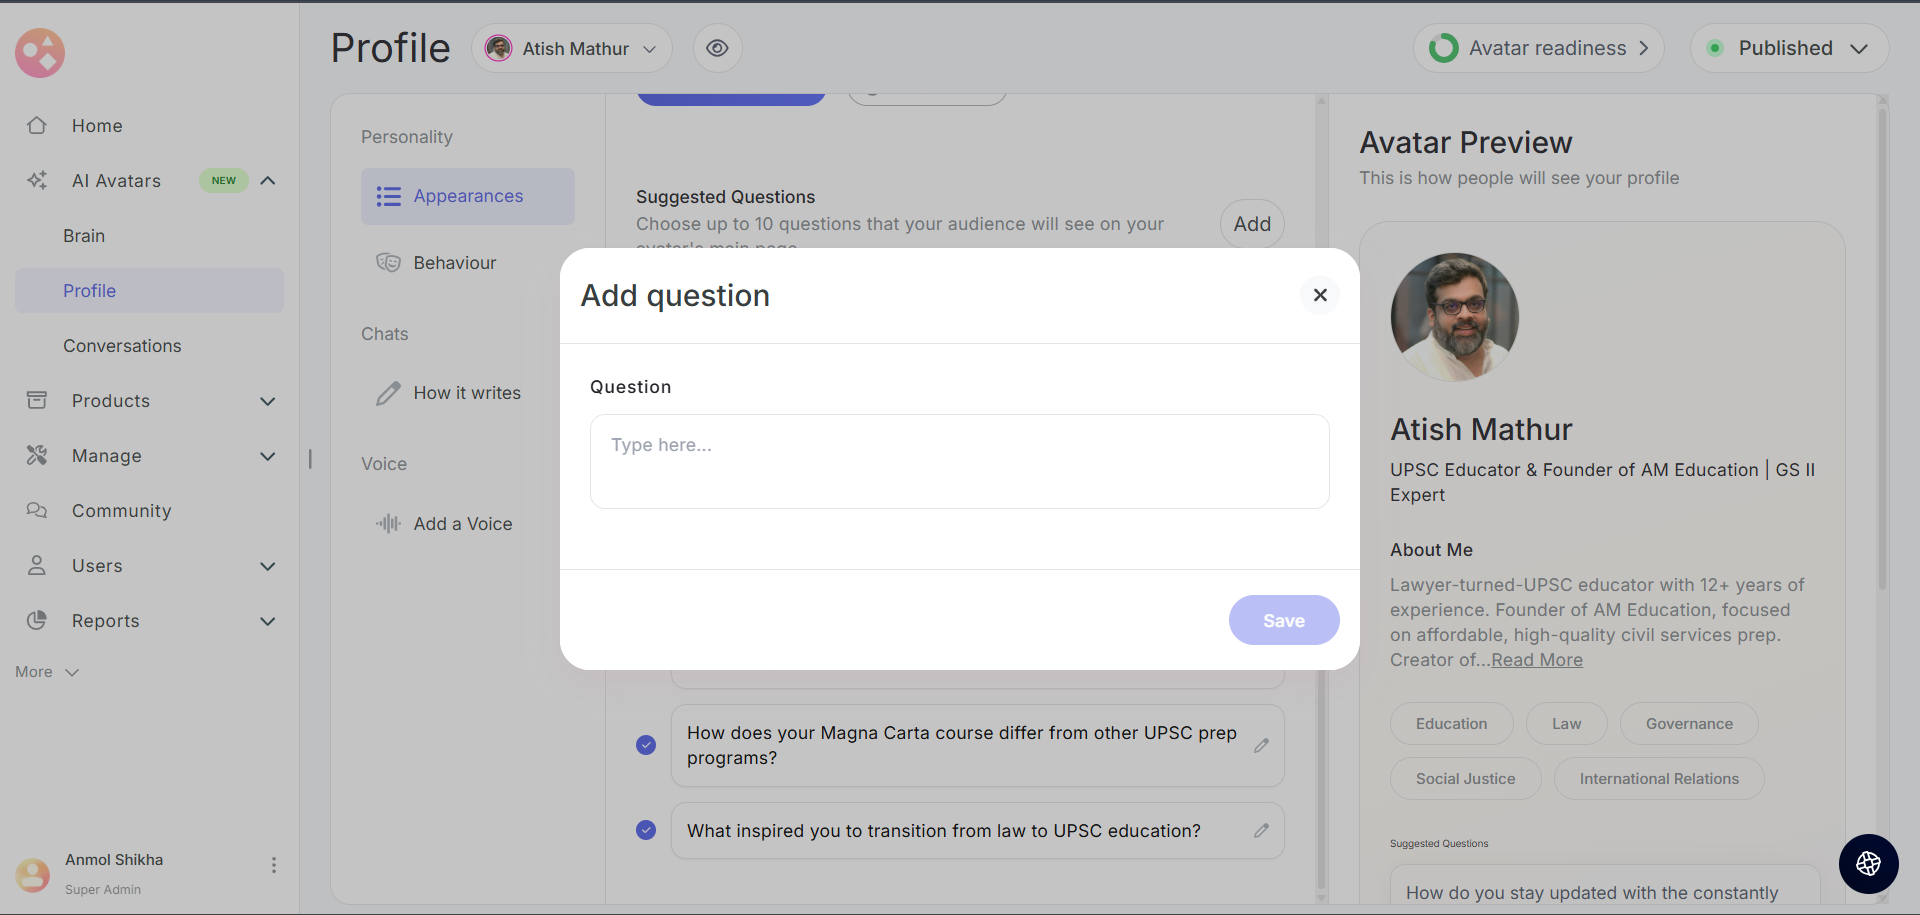1920x915 pixels.
Task: Click the Home icon in sidebar
Action: [x=37, y=126]
